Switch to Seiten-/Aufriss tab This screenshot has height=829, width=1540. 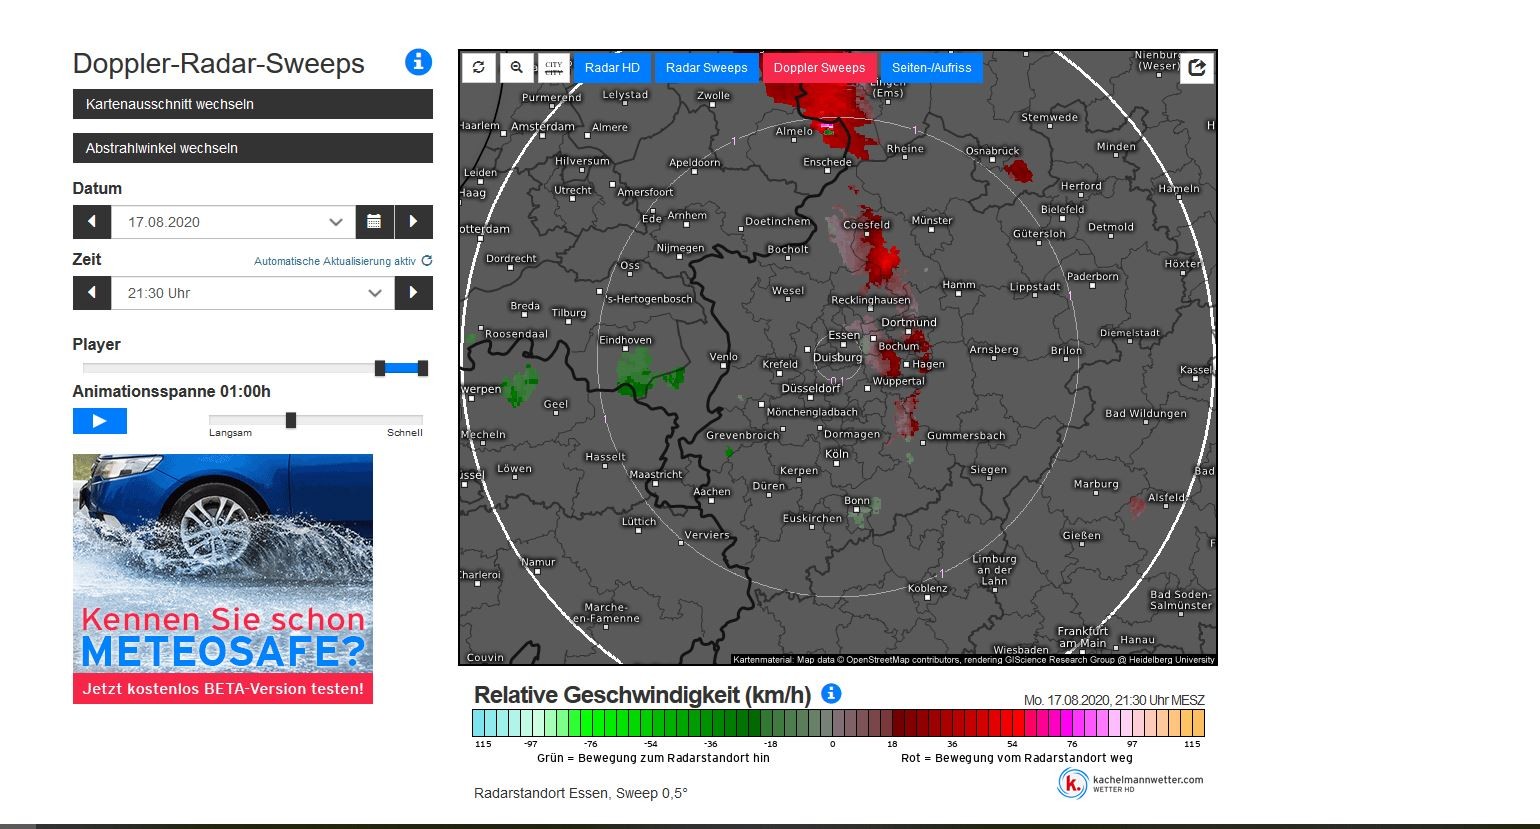click(x=931, y=68)
